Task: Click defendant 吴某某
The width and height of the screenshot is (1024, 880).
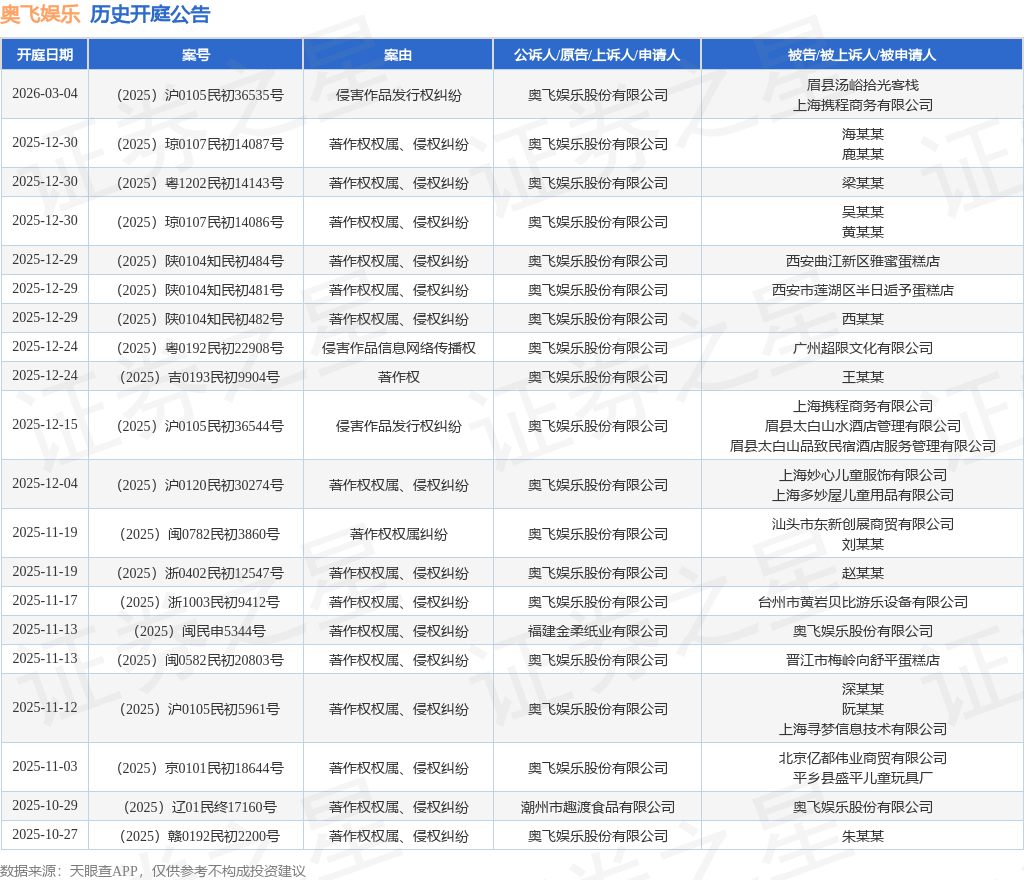Action: 862,212
